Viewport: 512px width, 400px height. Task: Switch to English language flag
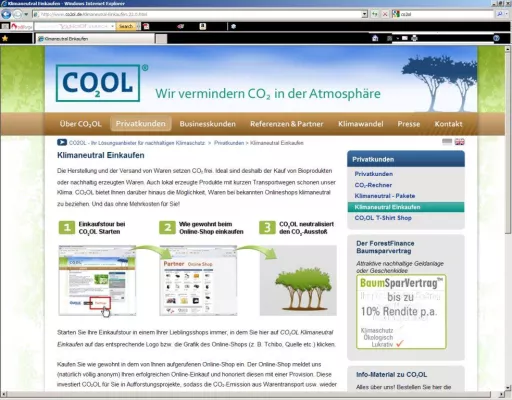pos(460,142)
